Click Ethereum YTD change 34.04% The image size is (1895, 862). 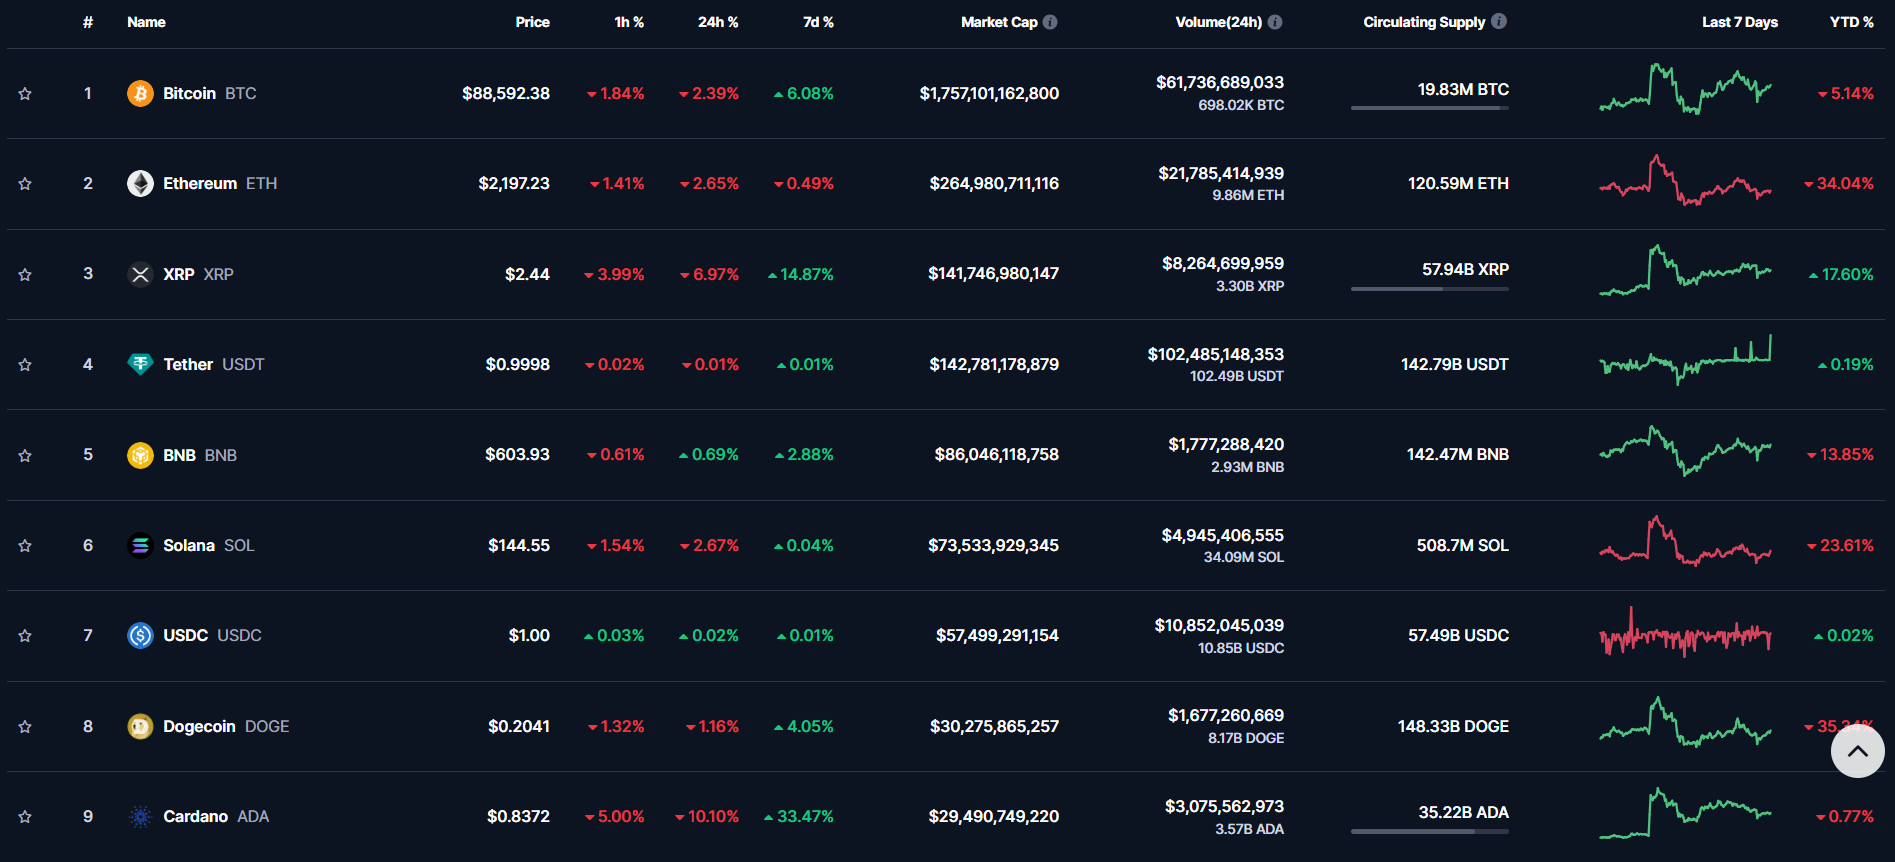click(x=1839, y=183)
